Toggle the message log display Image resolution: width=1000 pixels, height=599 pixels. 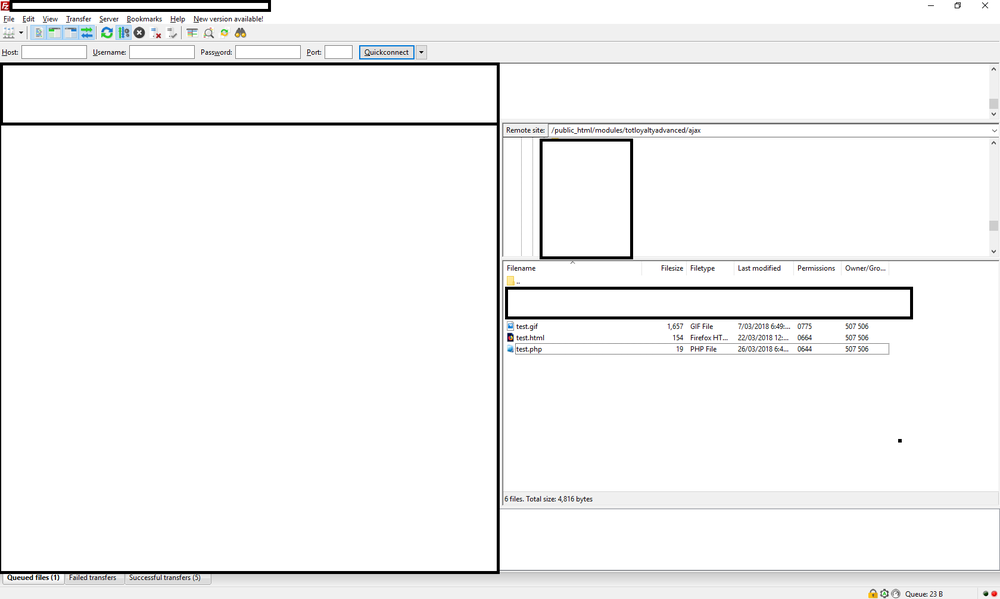(x=38, y=33)
